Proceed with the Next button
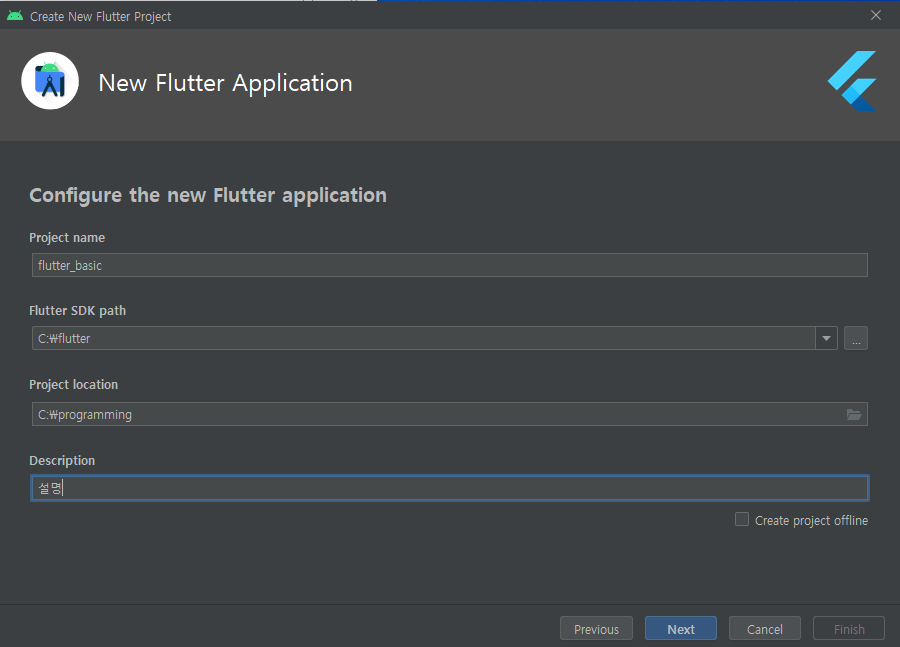900x647 pixels. pos(681,629)
